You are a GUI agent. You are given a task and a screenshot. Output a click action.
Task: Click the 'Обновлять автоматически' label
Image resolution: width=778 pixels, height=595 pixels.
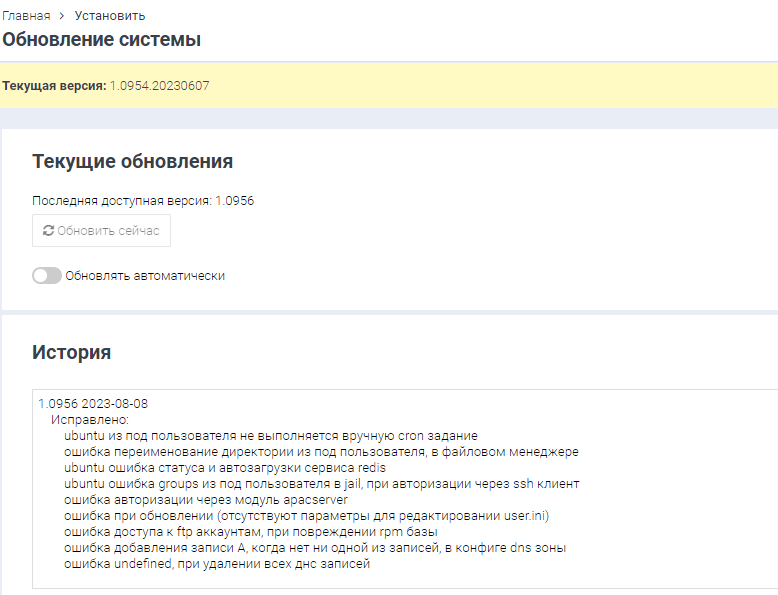[x=145, y=276]
